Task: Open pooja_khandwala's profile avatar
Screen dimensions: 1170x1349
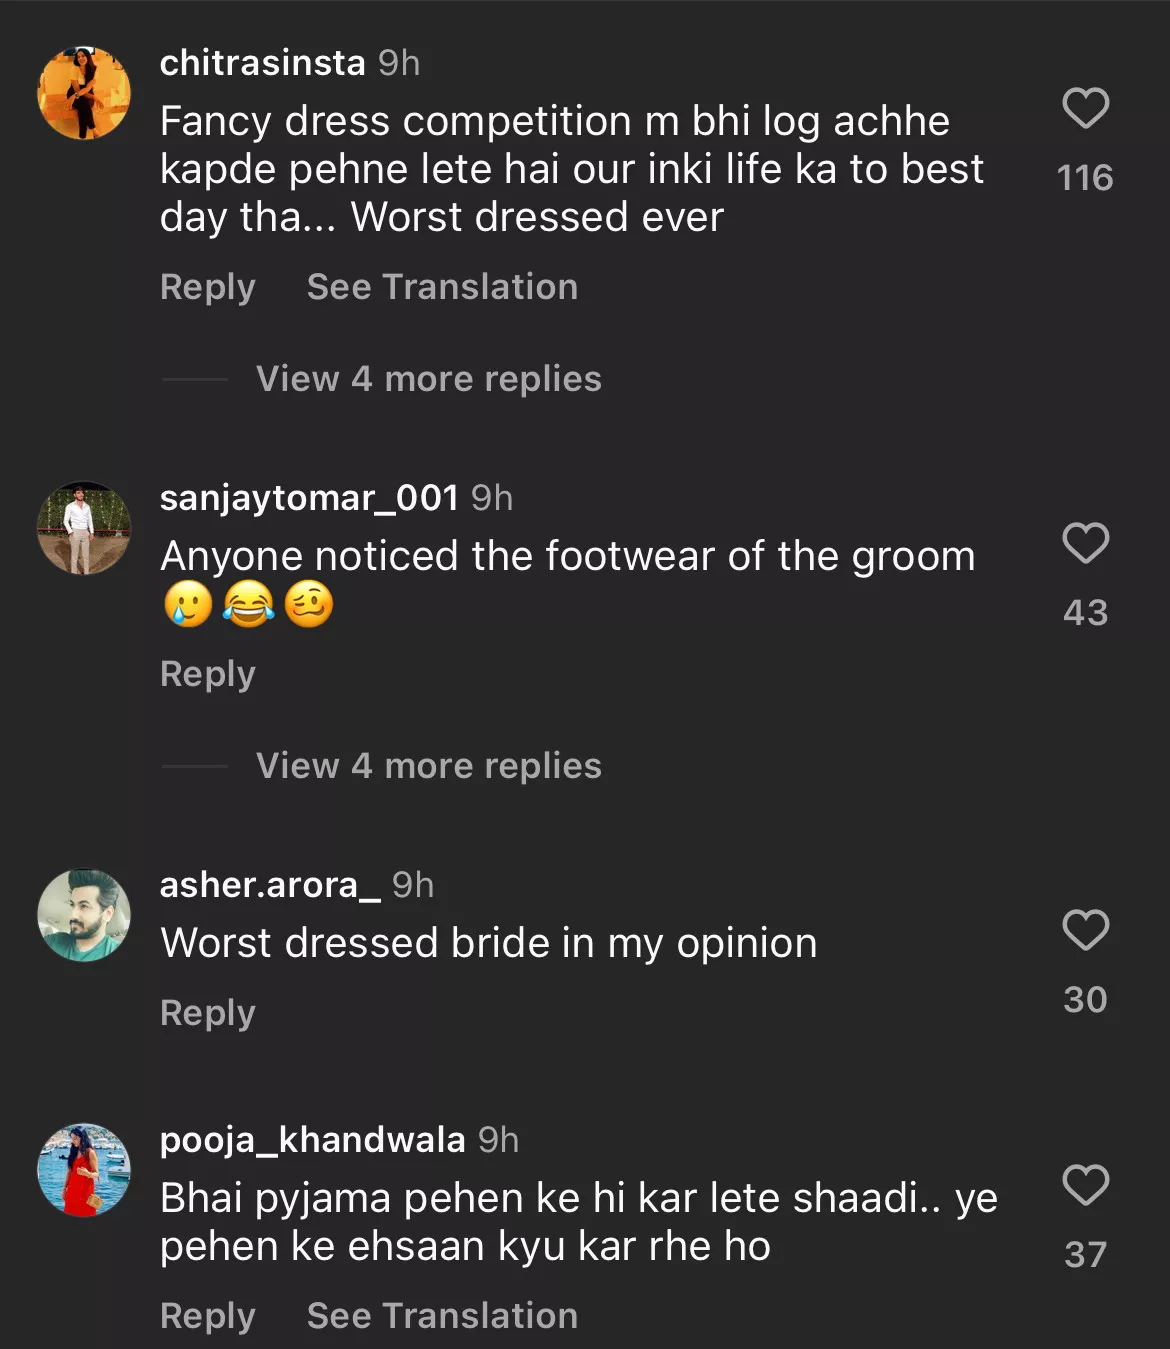Action: [x=84, y=1170]
